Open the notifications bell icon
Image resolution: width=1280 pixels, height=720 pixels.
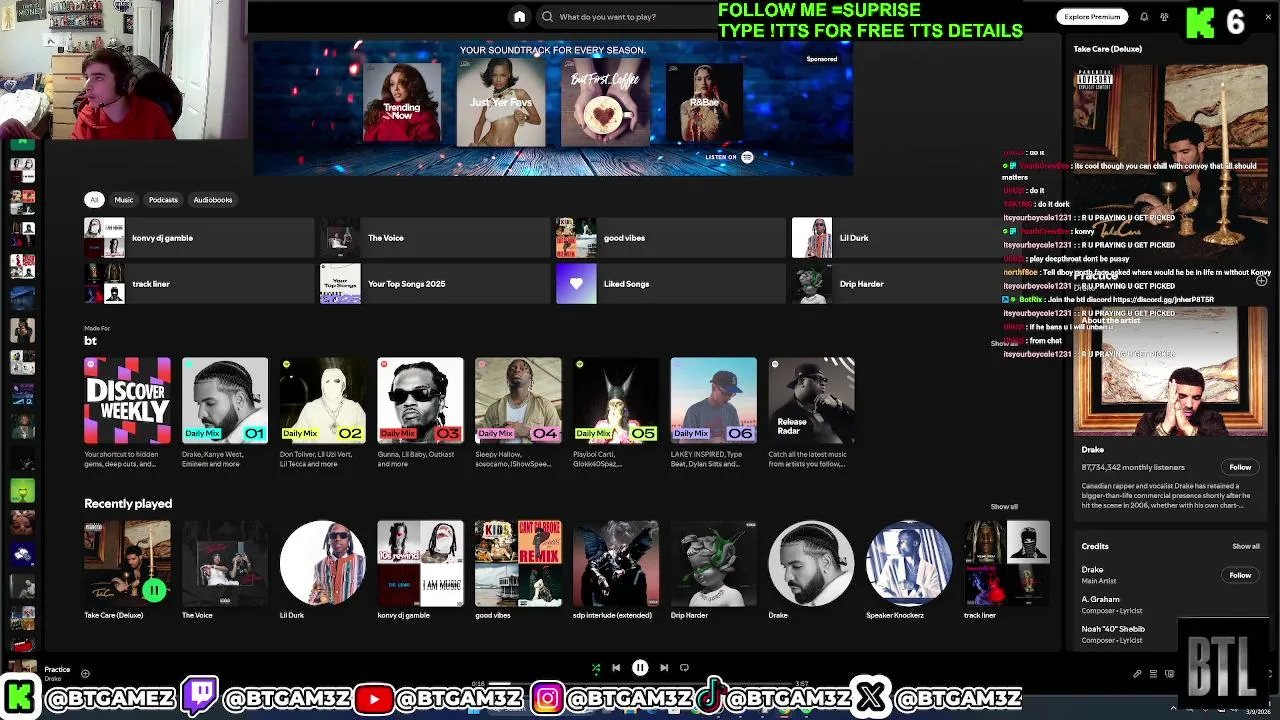click(x=1144, y=17)
